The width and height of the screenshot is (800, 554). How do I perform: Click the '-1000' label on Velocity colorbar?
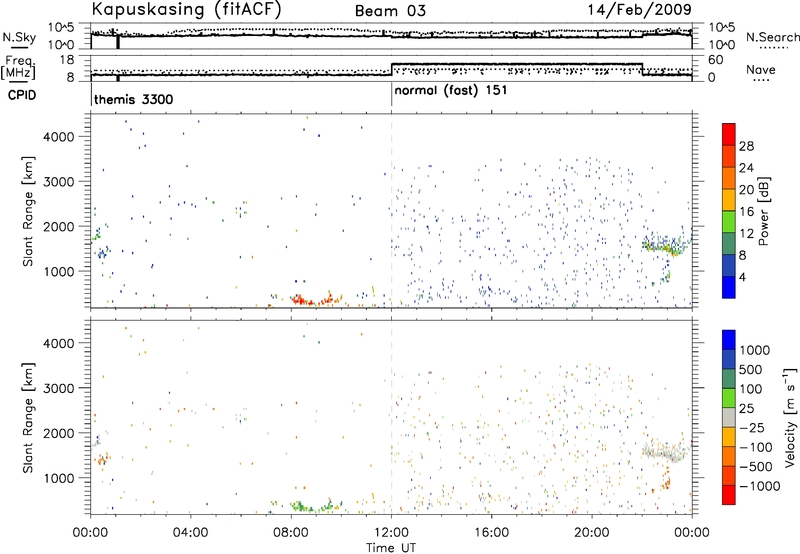(759, 486)
